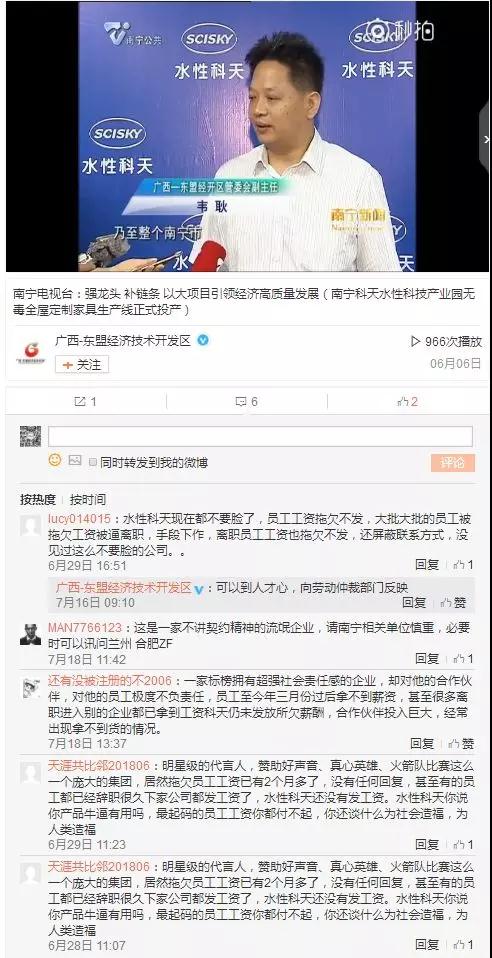Open MAN7766123's avatar picture
The height and width of the screenshot is (958, 492).
pos(31,634)
